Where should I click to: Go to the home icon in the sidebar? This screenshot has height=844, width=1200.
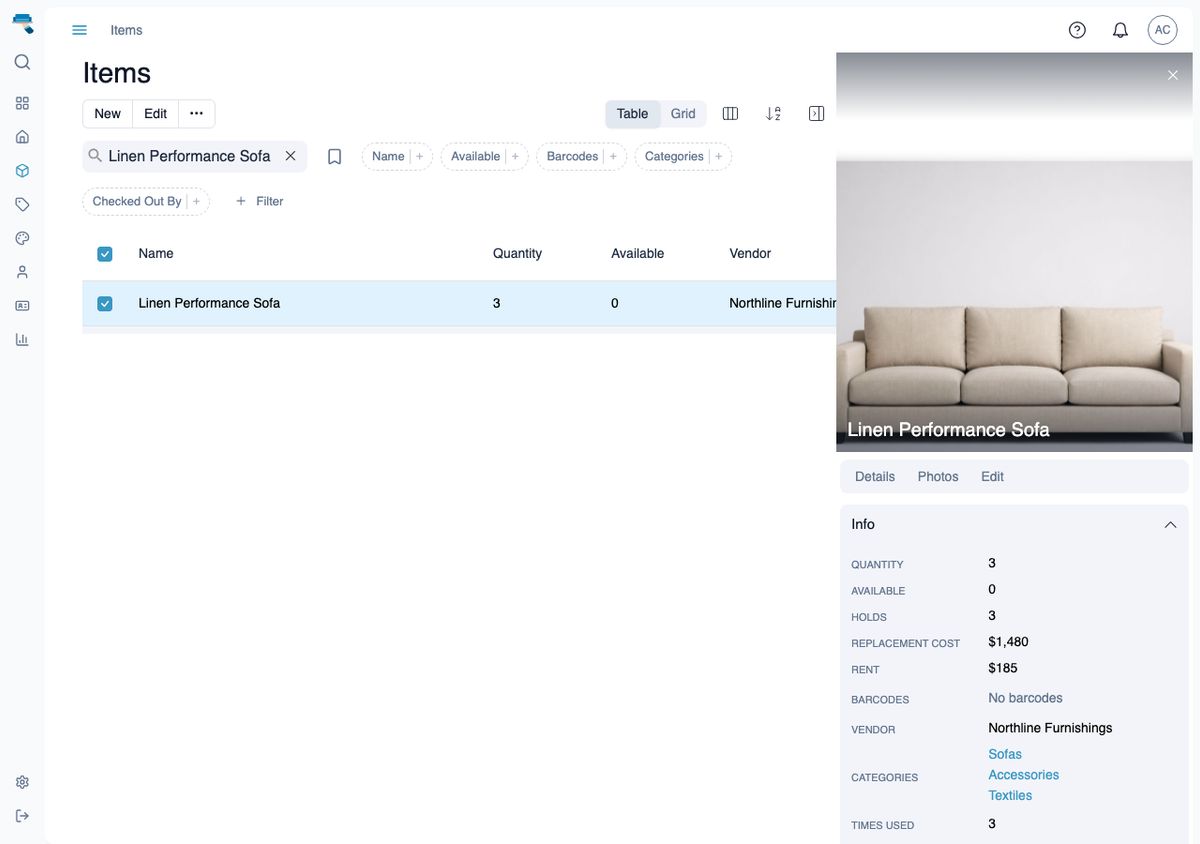22,137
